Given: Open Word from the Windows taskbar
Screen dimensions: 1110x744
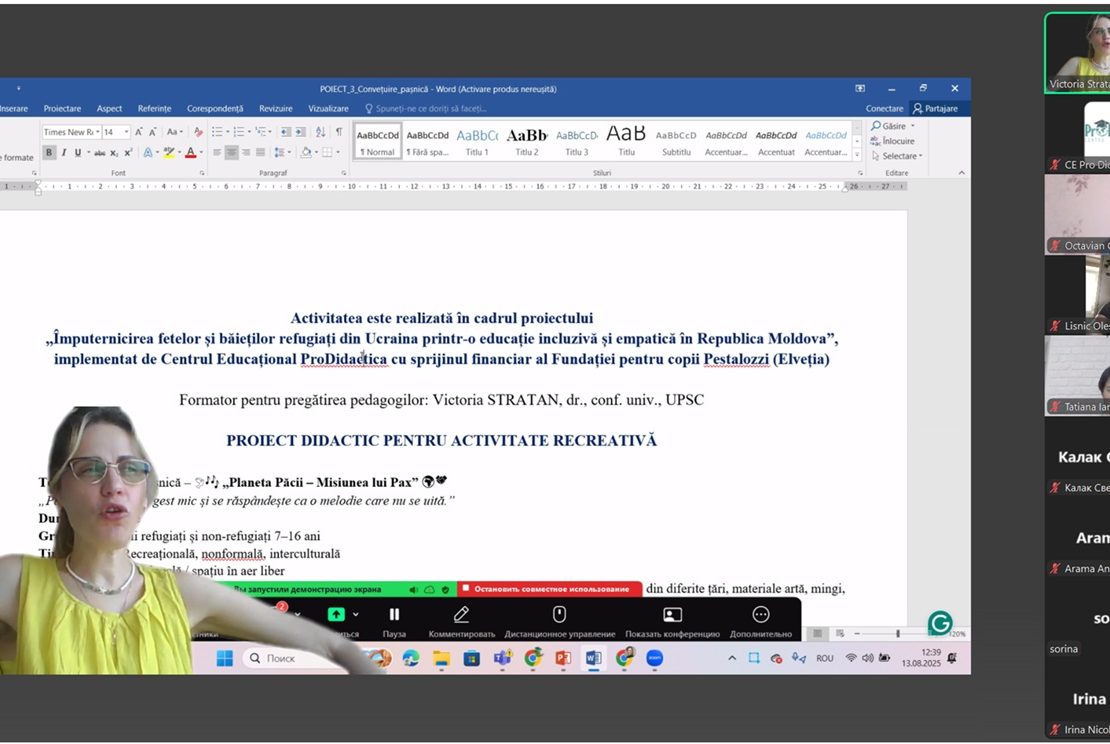Looking at the screenshot, I should pos(593,658).
